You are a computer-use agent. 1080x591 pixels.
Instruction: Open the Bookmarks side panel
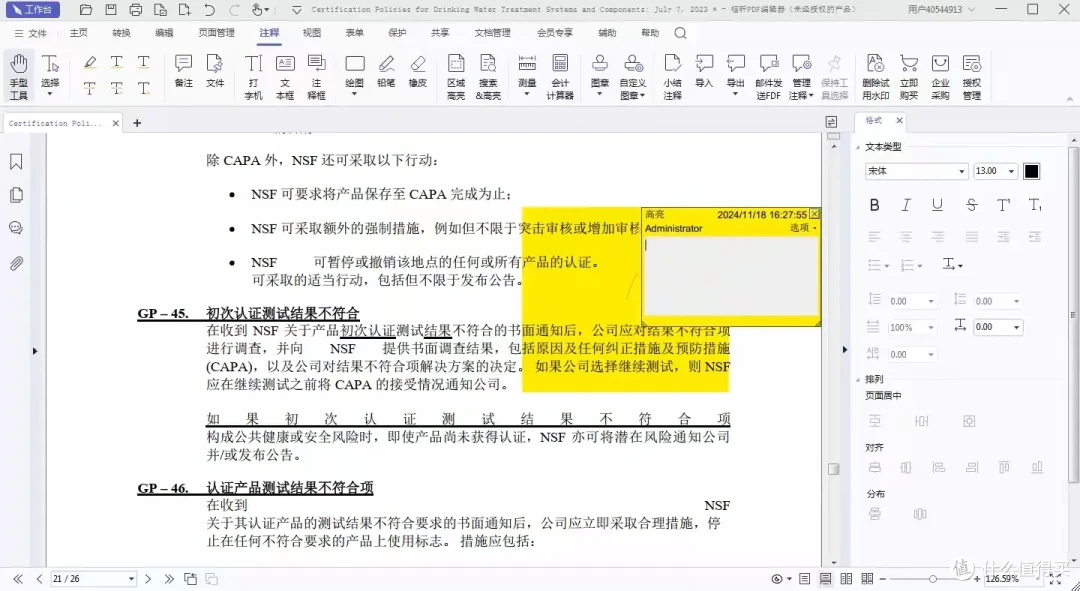tap(17, 162)
